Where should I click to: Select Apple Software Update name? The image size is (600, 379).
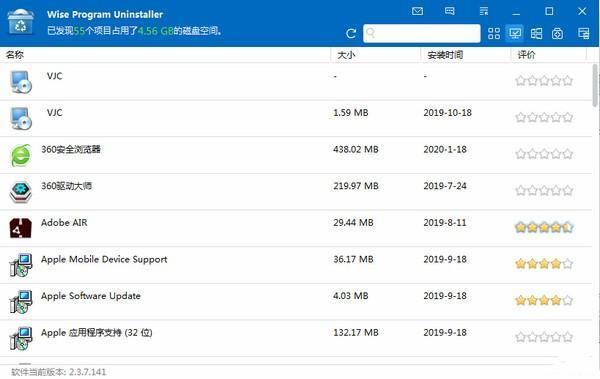91,296
